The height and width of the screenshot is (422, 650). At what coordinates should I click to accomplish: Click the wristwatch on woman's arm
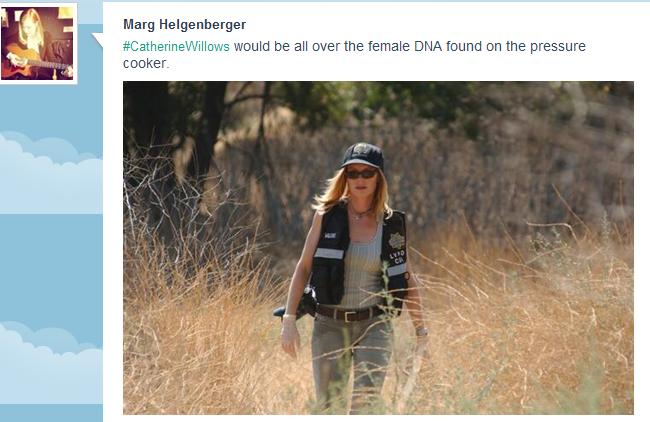tap(422, 332)
